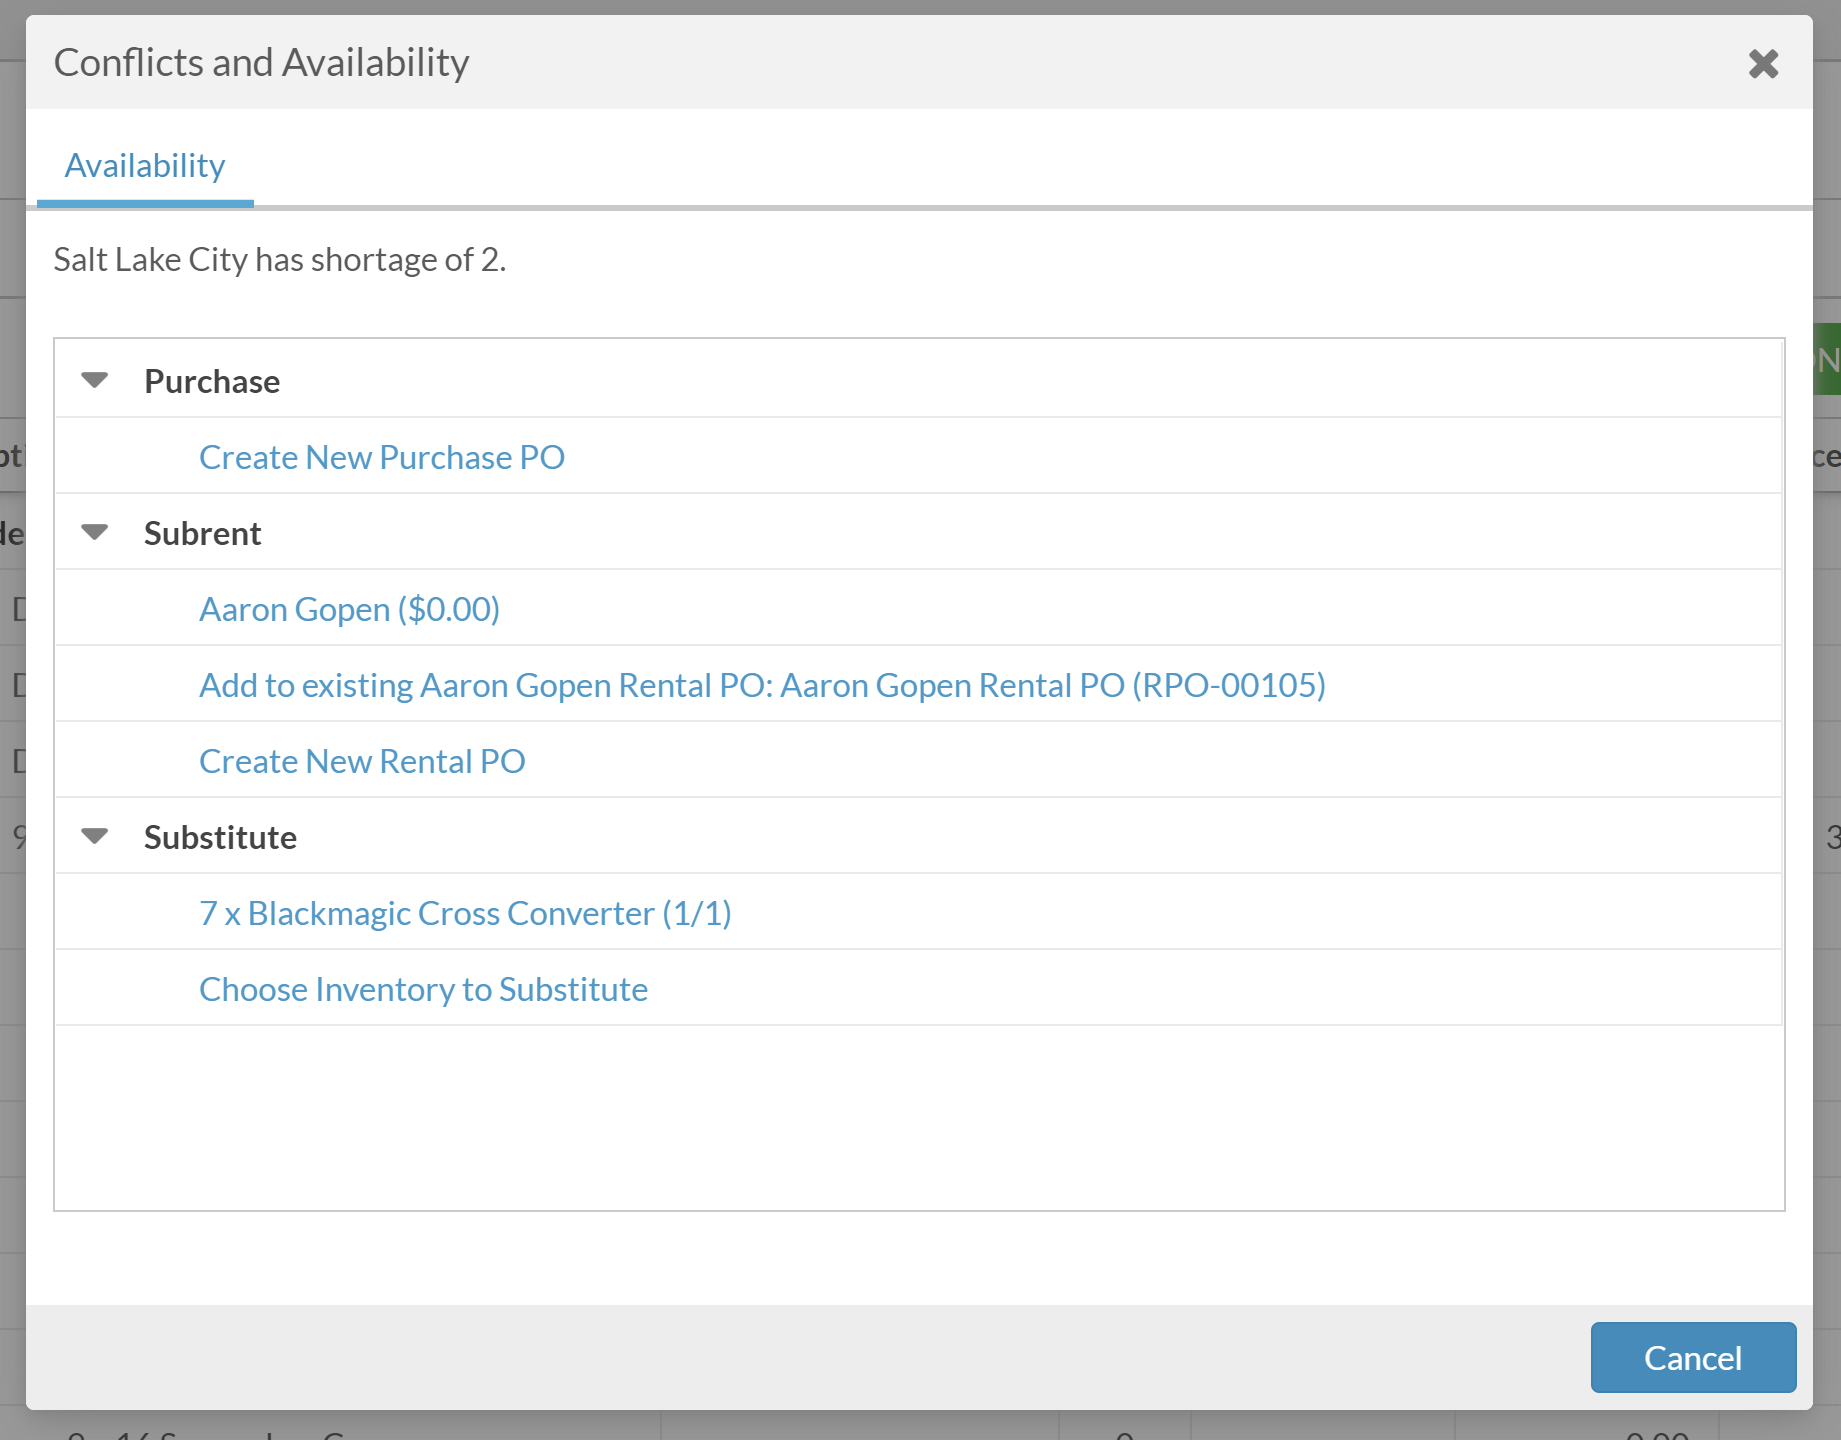
Task: Collapse the Subrent section arrow
Action: (x=95, y=532)
